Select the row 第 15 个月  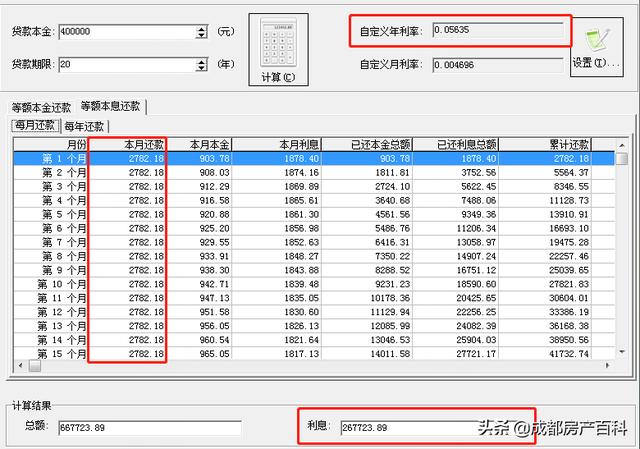coord(314,353)
